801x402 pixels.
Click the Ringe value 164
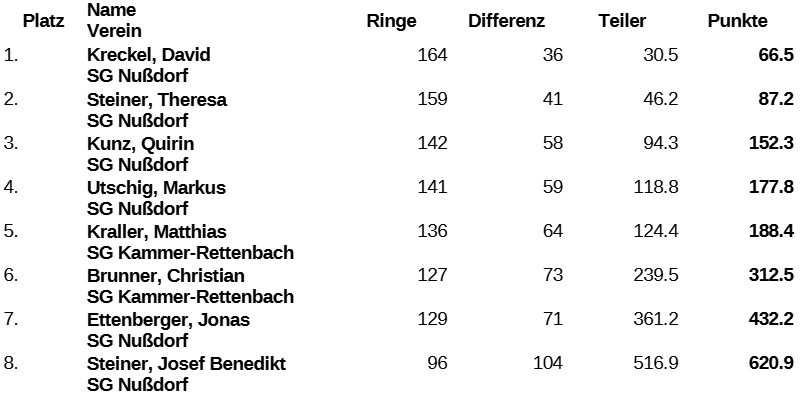tap(432, 55)
